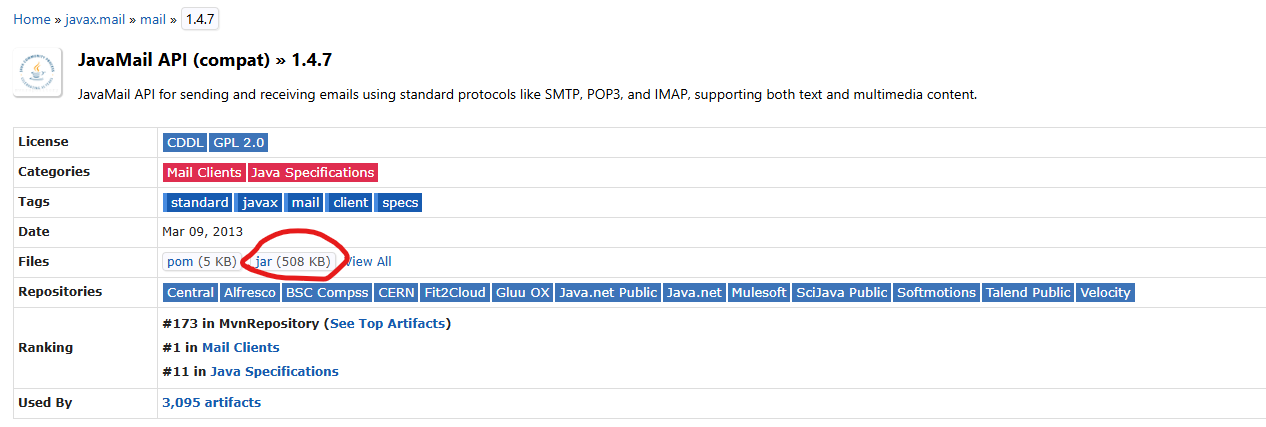Click the JavaMail artifact logo icon
The image size is (1266, 427).
click(38, 71)
